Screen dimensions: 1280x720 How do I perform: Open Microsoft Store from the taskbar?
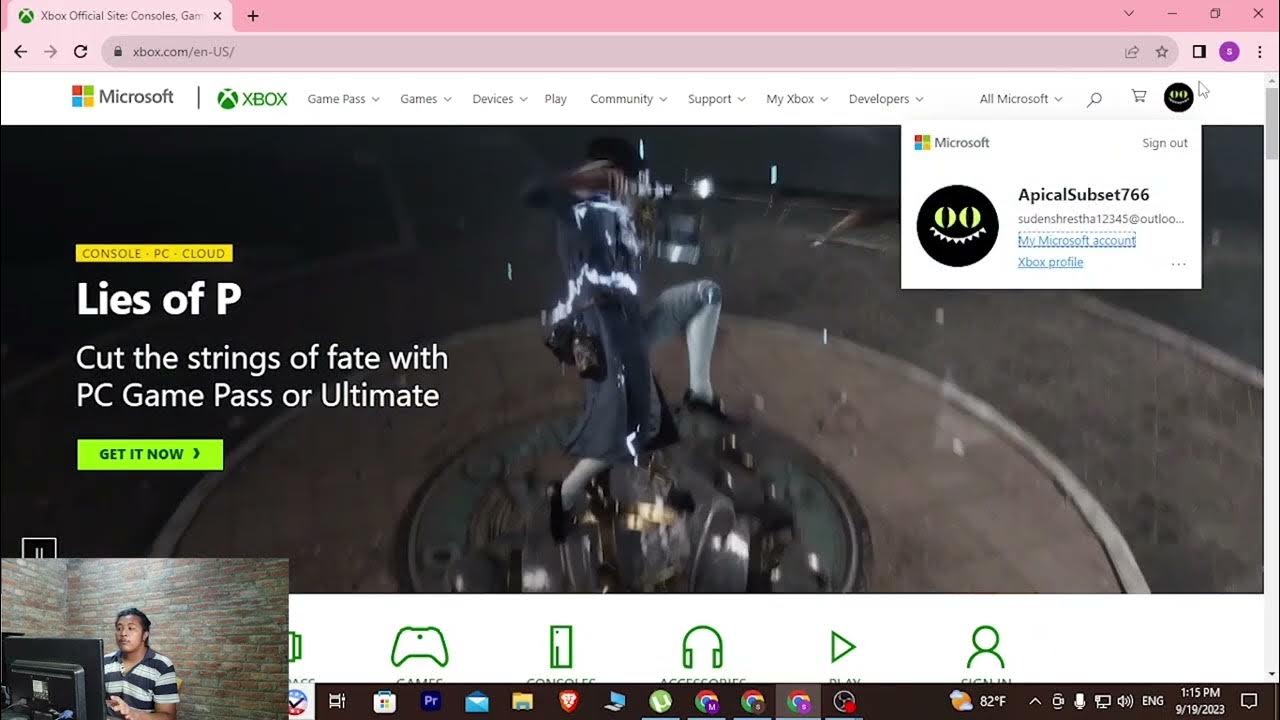click(x=384, y=702)
